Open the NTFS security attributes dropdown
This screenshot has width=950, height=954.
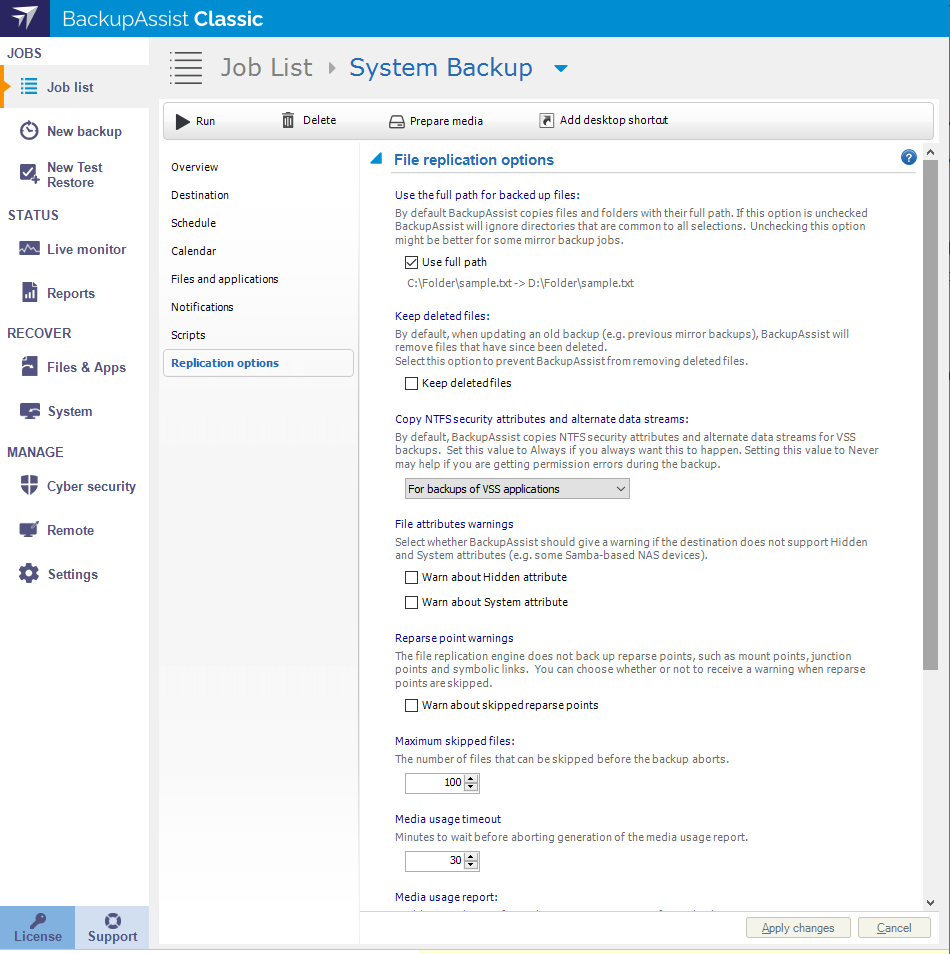click(517, 489)
